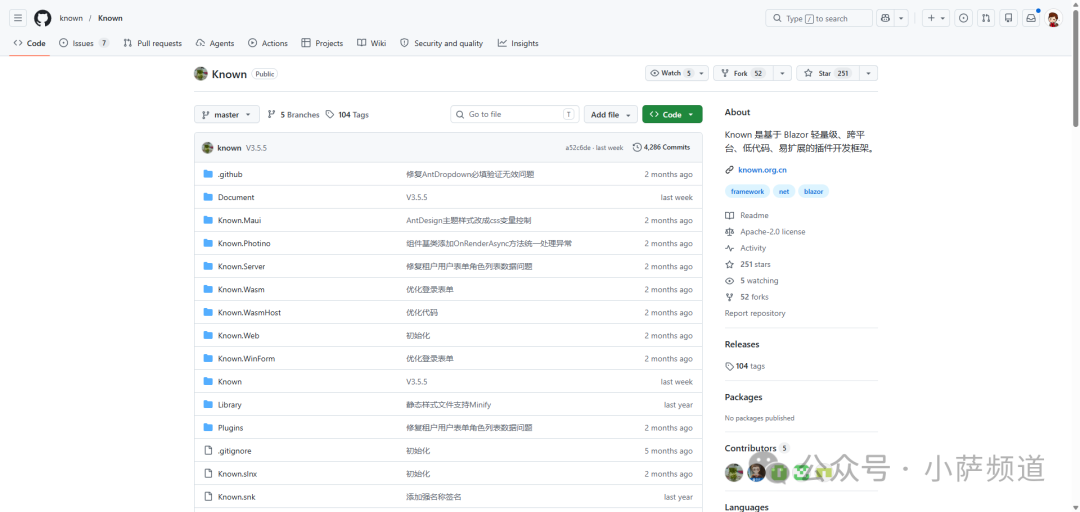Open the Known.Wasm folder
1080x512 pixels.
tap(240, 289)
